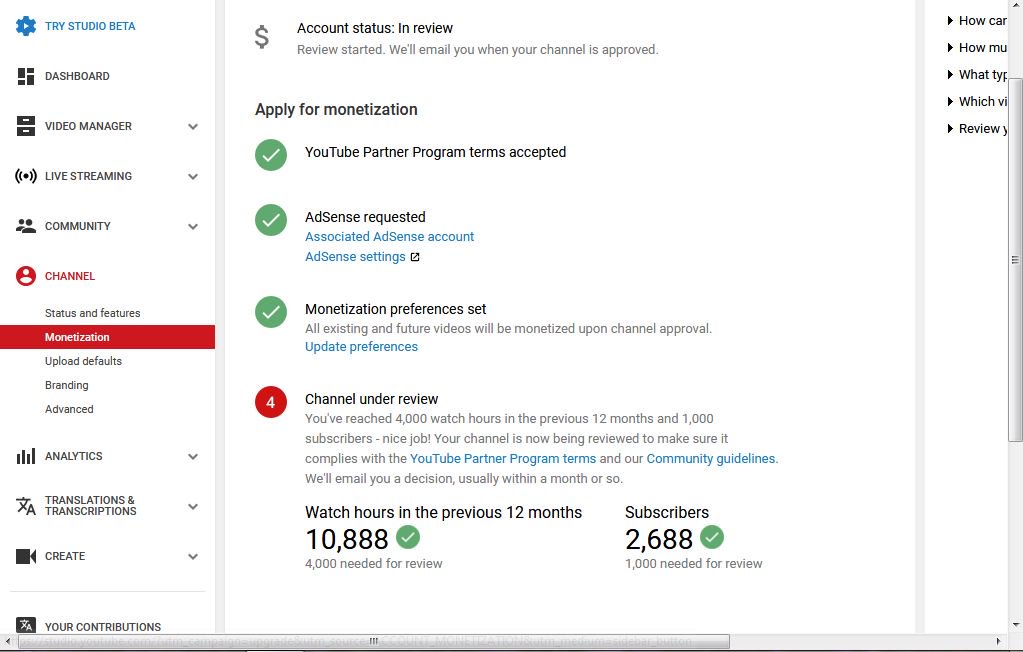
Task: Expand the 'Which vi' help question
Action: (977, 101)
